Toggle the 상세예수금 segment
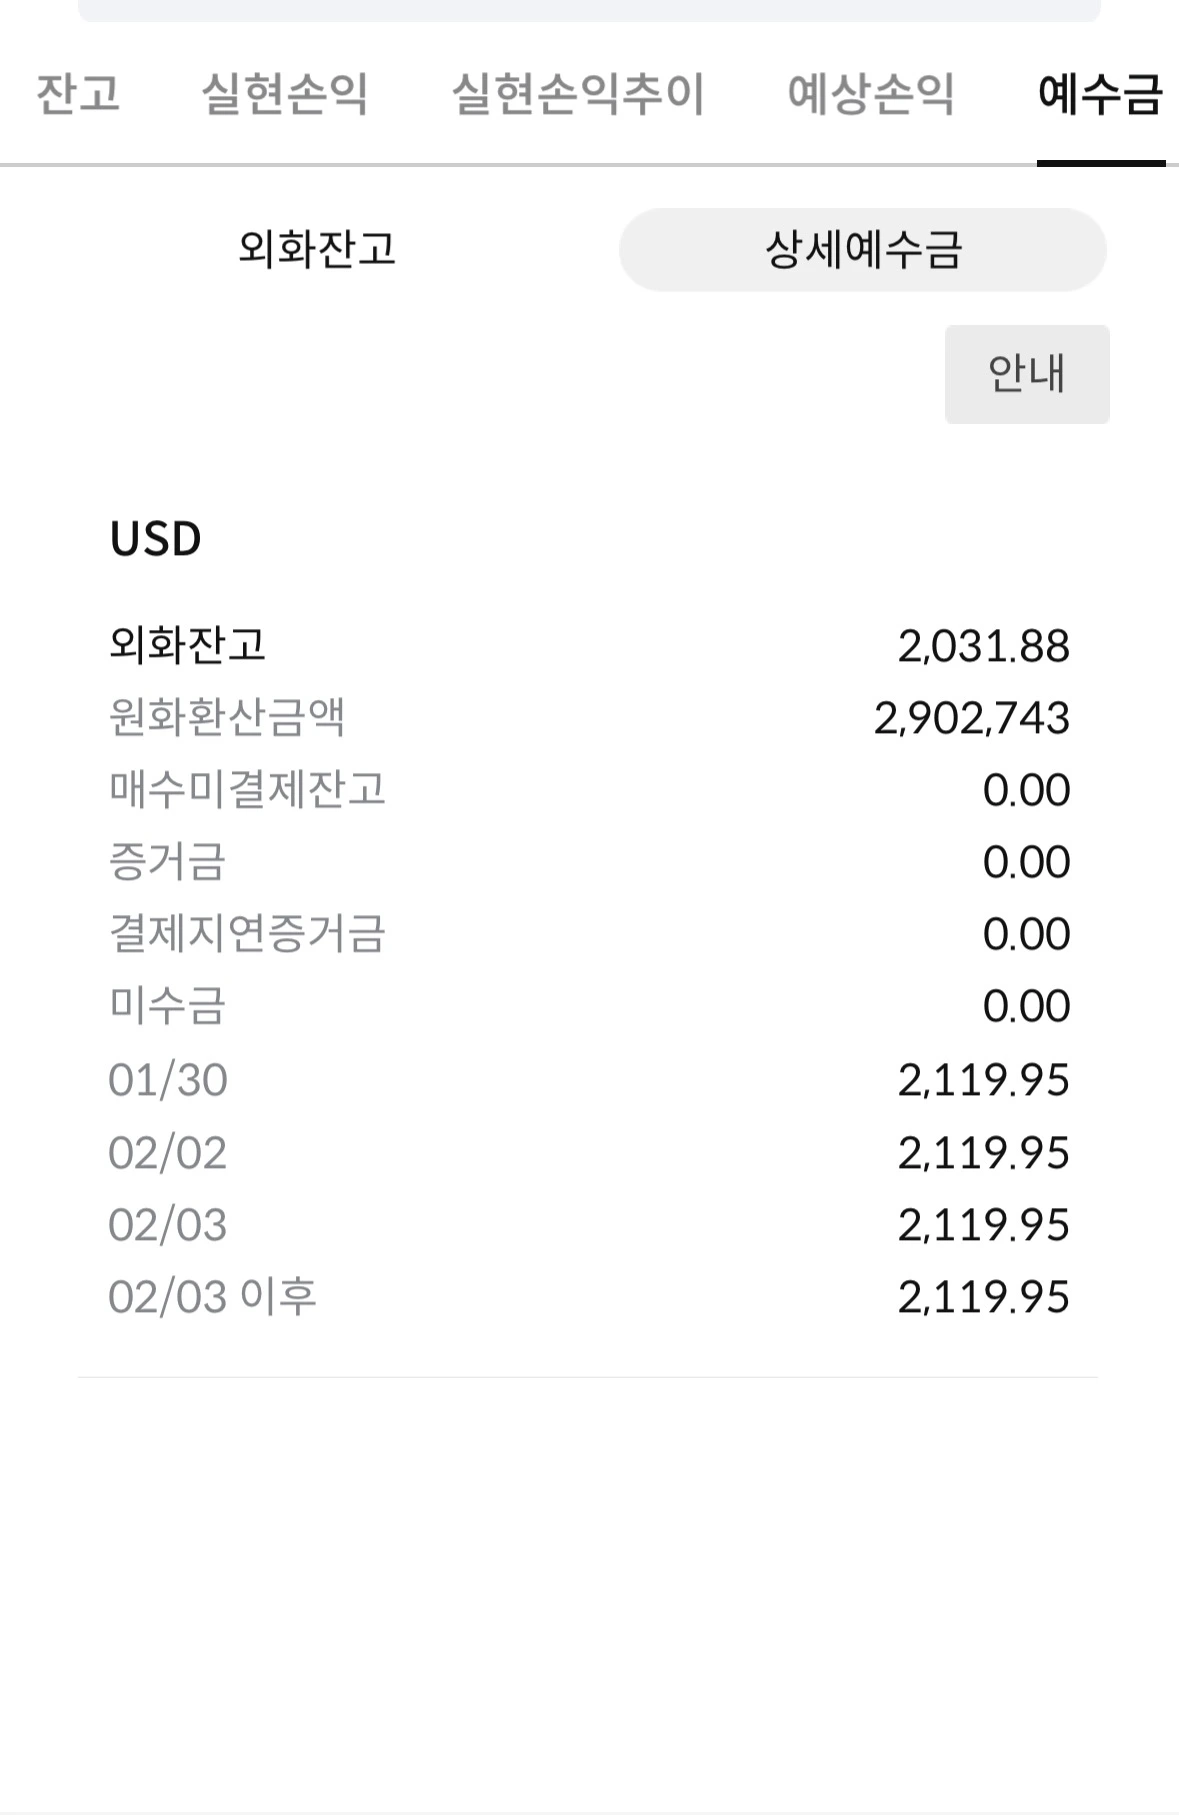This screenshot has height=1815, width=1179. coord(862,249)
